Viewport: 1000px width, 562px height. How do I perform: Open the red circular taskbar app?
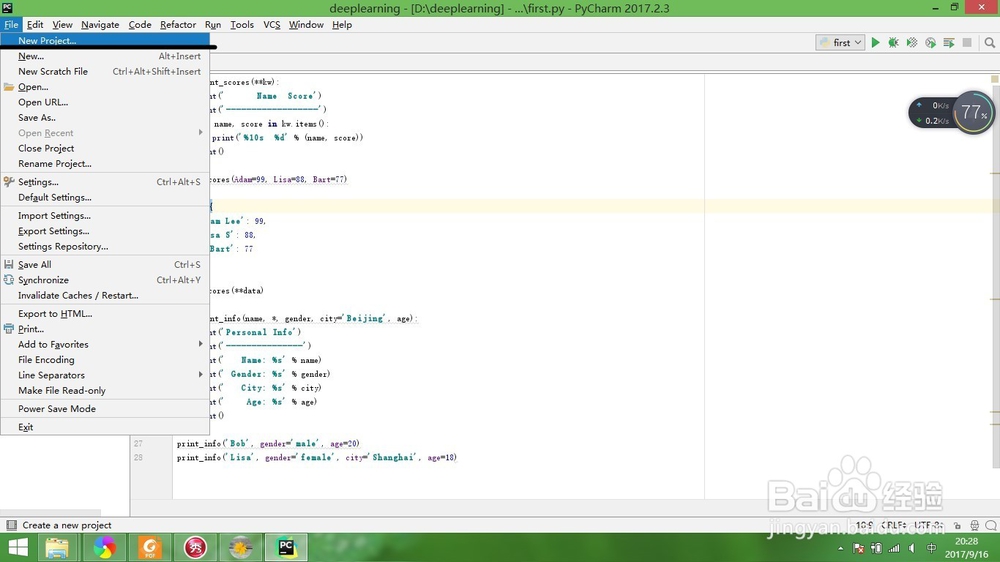click(195, 547)
